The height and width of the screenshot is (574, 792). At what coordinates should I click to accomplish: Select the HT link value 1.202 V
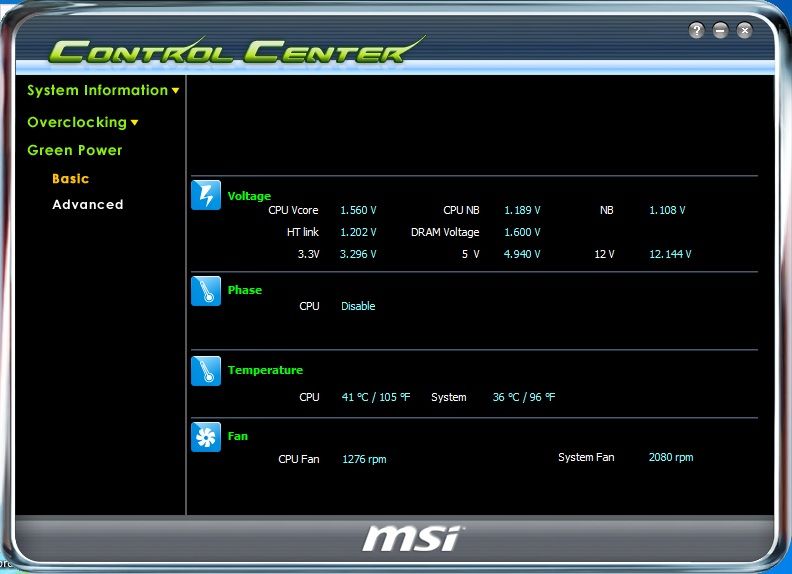(358, 232)
